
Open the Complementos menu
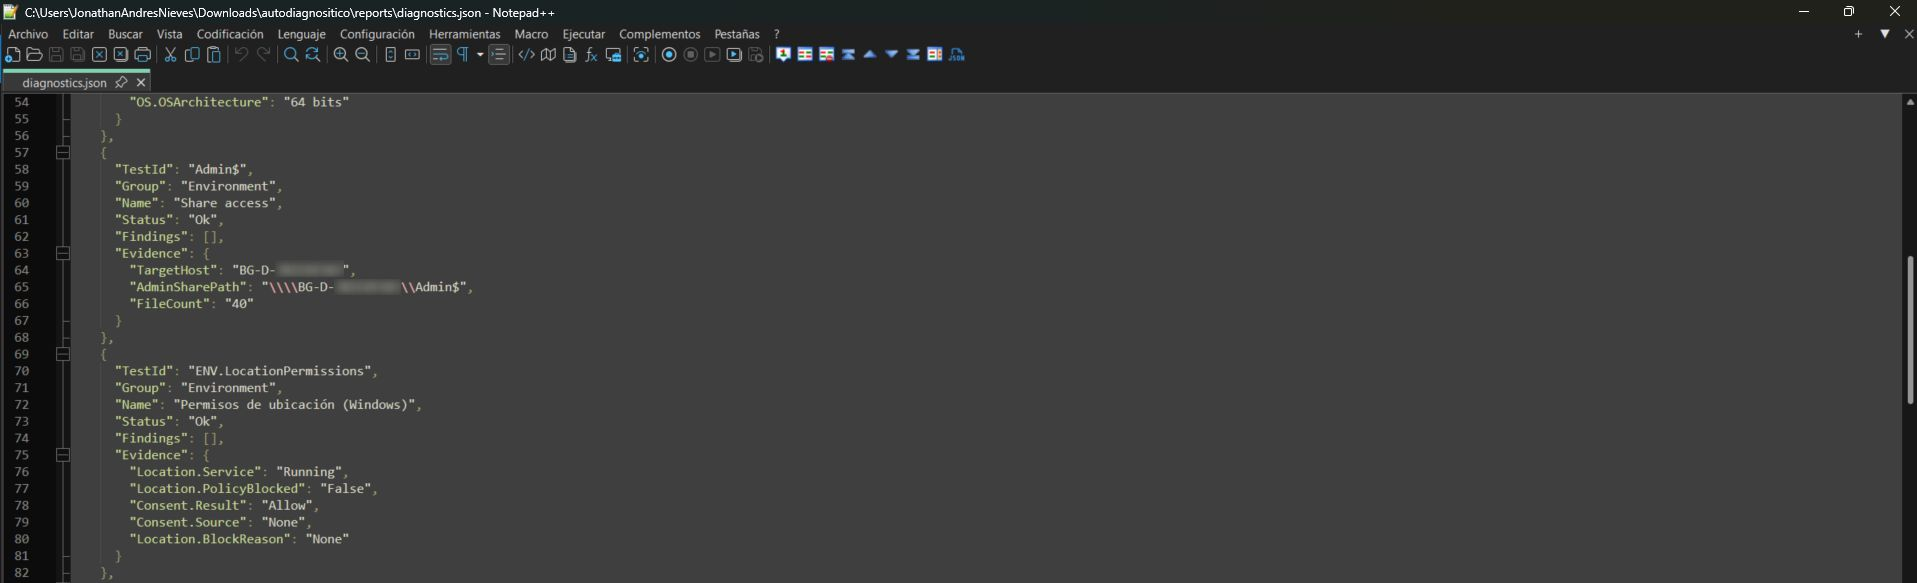(659, 34)
